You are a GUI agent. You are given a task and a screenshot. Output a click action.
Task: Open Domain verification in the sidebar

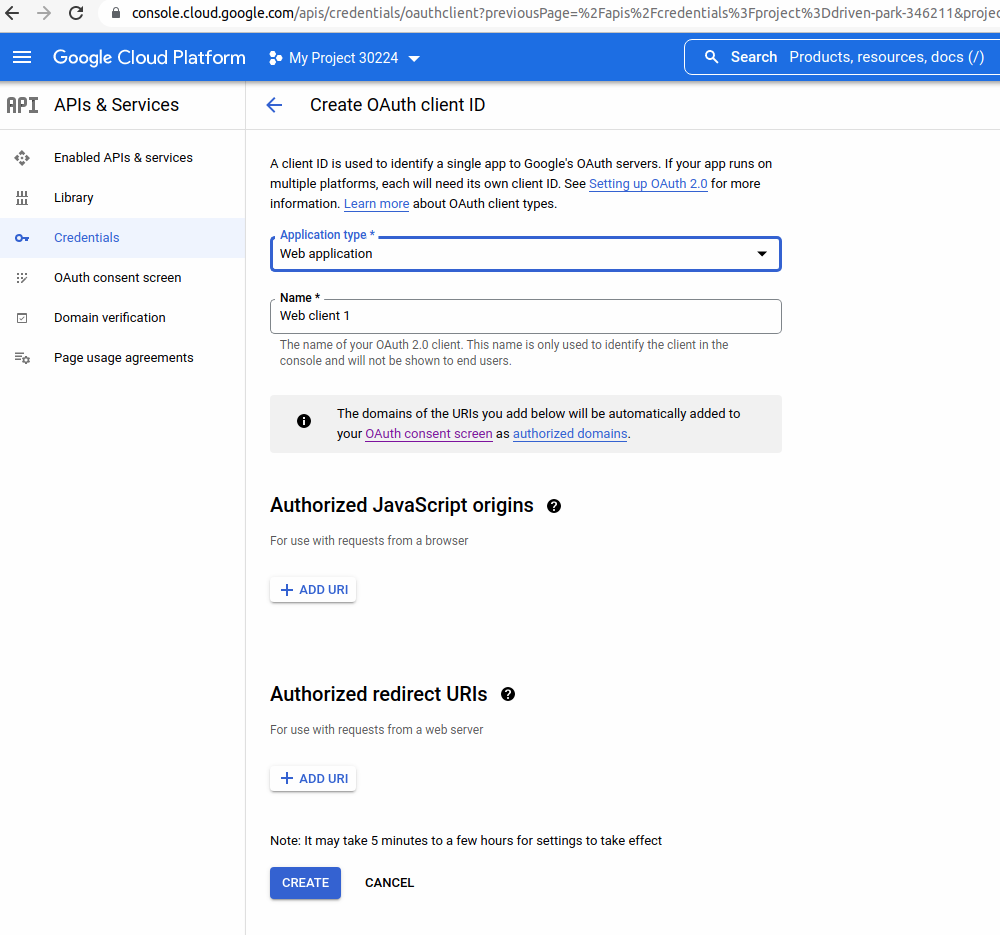pyautogui.click(x=123, y=318)
